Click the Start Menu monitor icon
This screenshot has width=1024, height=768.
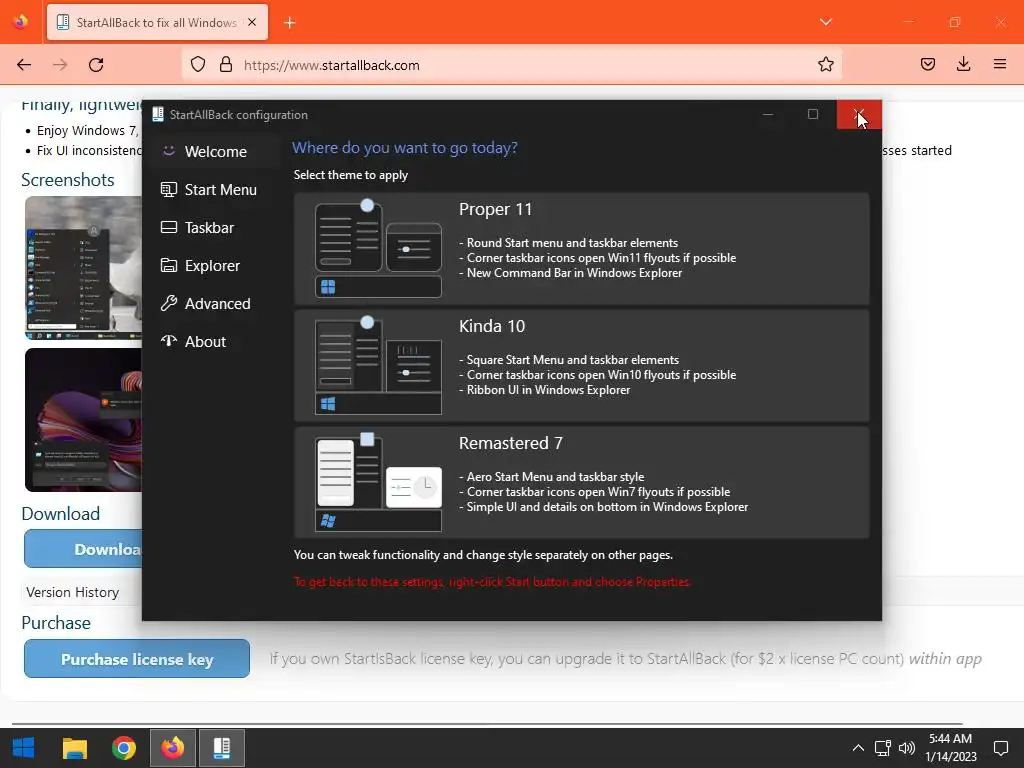169,189
